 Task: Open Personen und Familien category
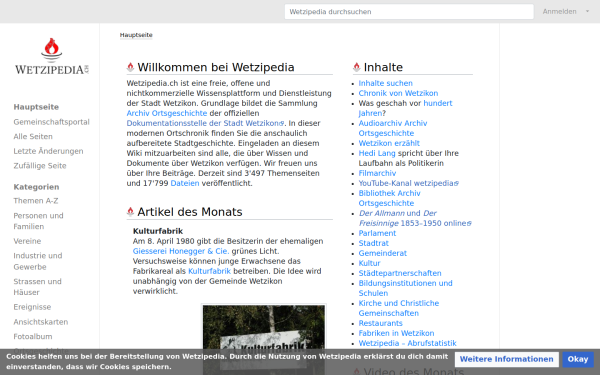click(38, 221)
